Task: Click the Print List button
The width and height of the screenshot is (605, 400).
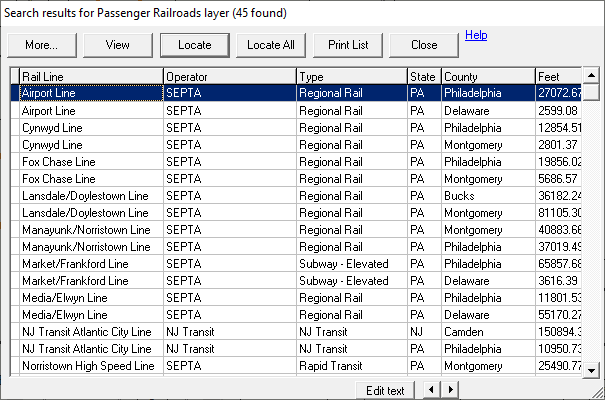Action: pos(348,45)
